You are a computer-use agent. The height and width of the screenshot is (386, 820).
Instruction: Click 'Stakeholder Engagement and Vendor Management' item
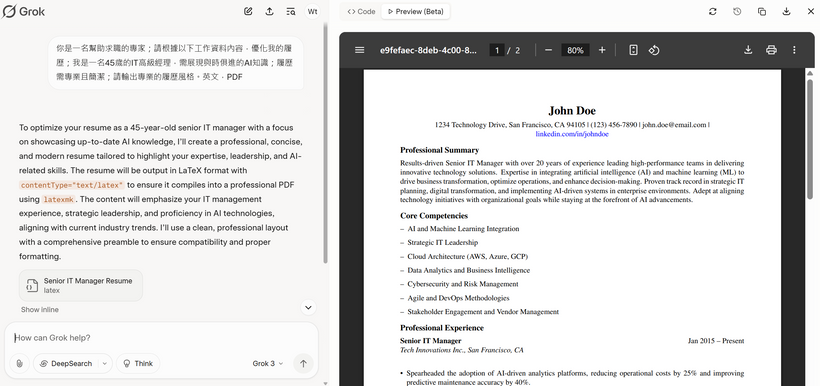(483, 312)
